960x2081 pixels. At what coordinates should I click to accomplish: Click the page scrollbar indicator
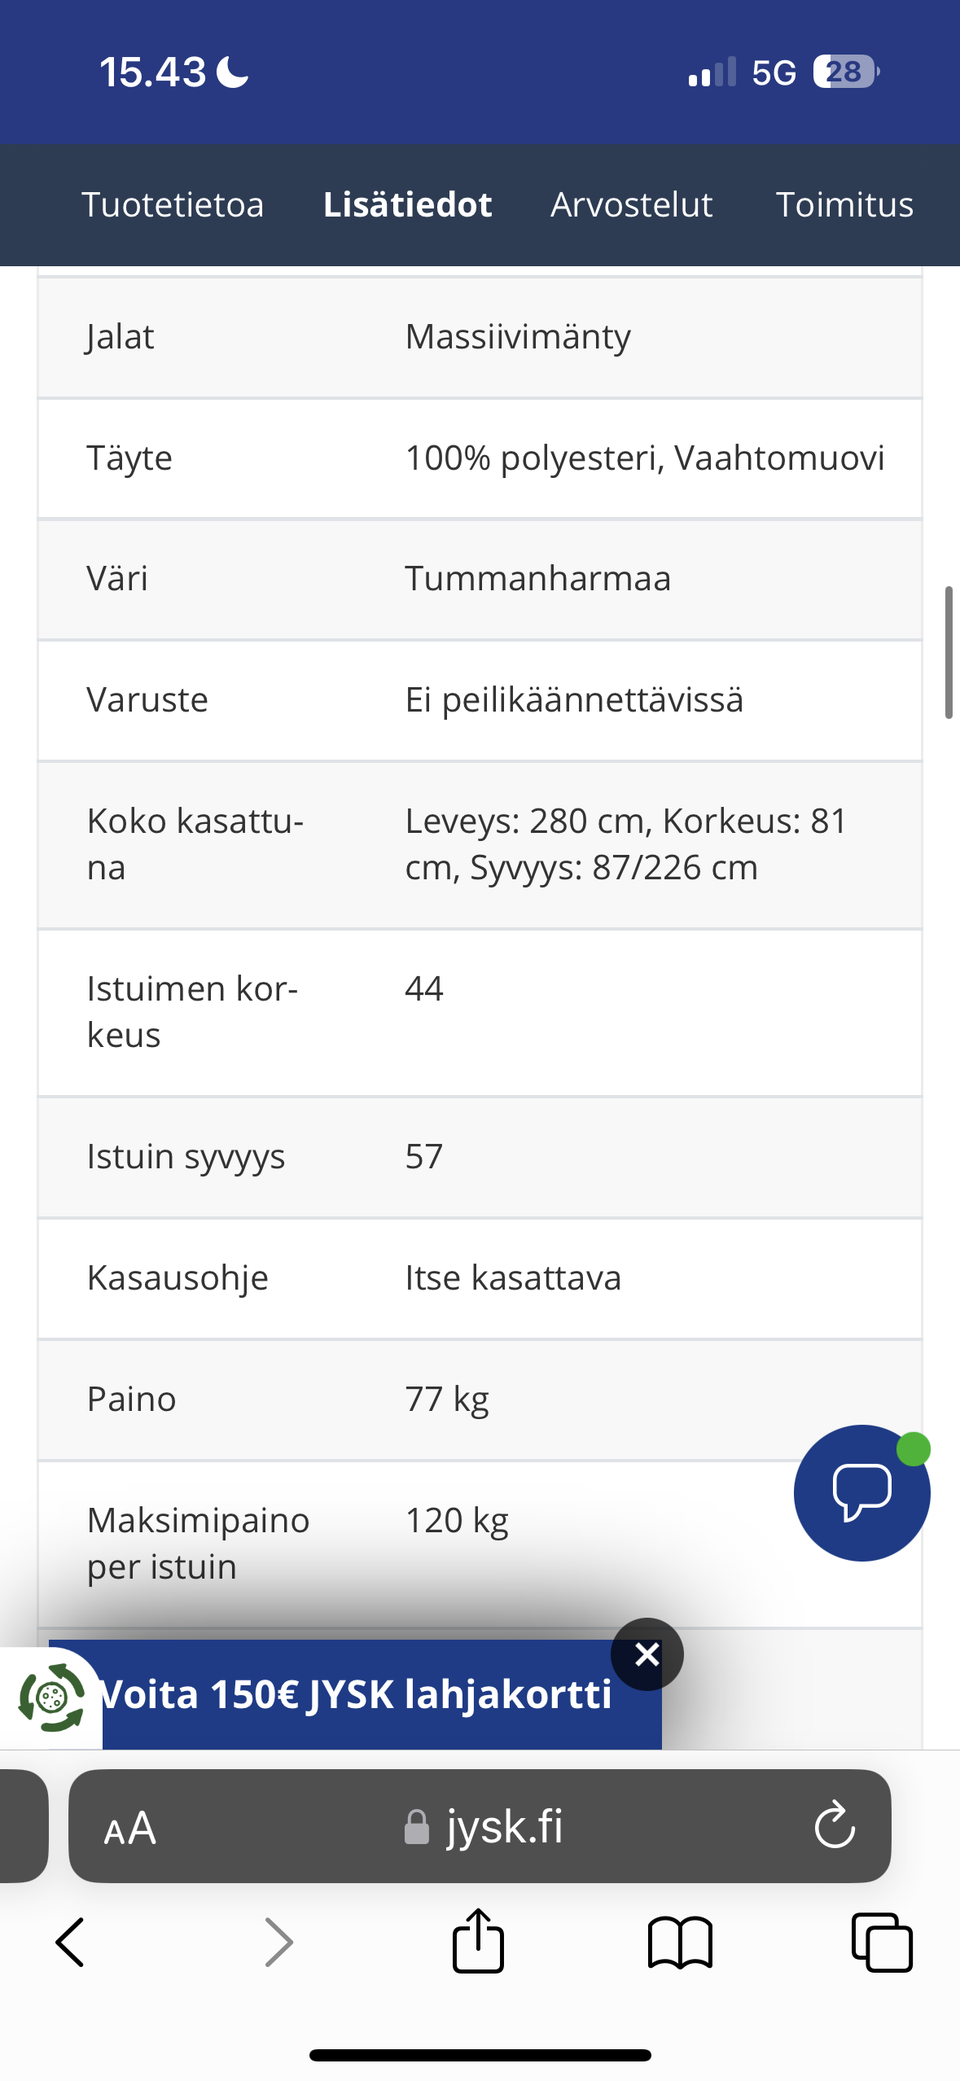(x=948, y=653)
